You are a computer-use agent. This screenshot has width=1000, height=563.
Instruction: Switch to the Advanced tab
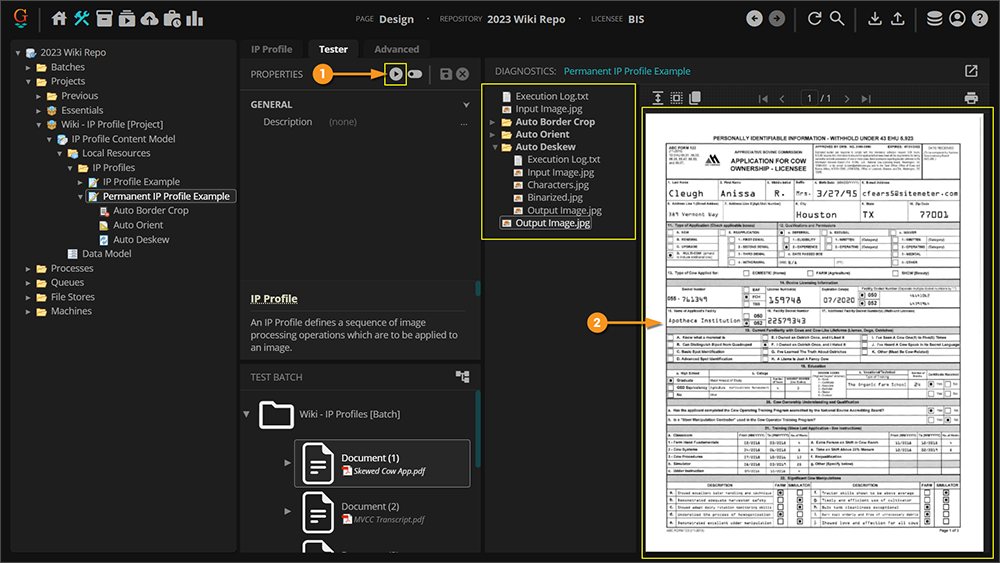pos(396,49)
